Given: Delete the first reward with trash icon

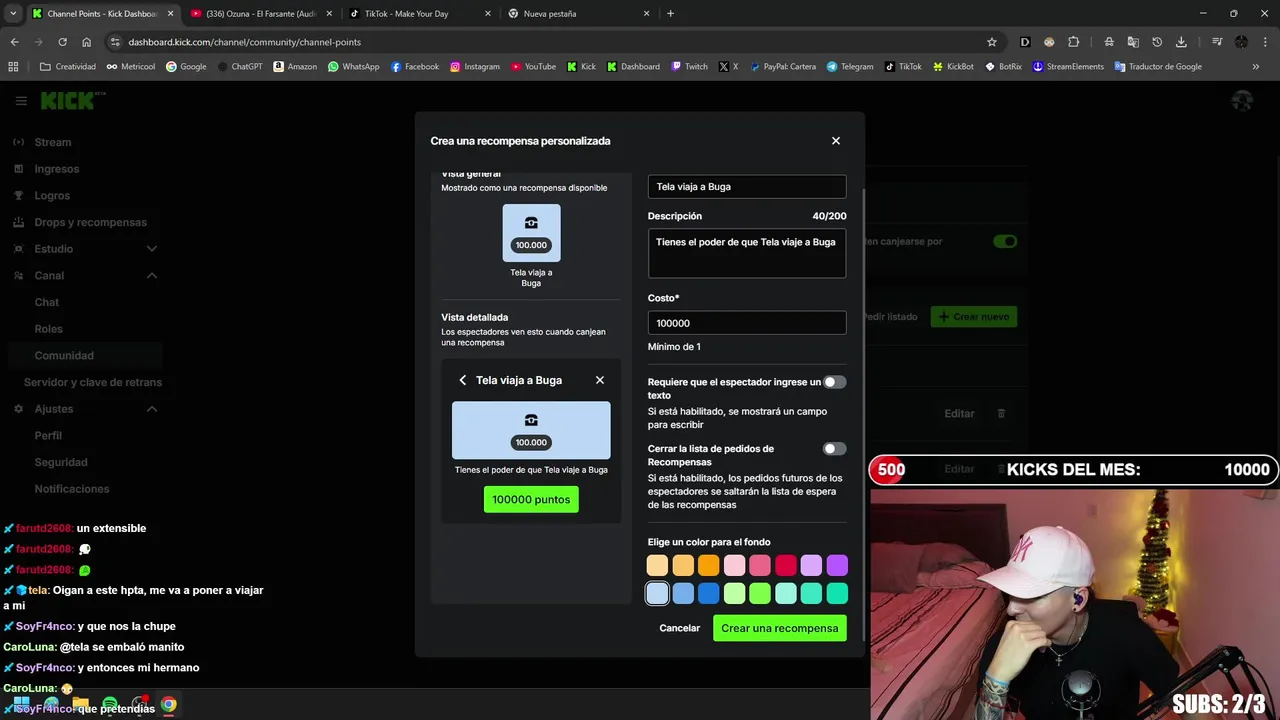Looking at the screenshot, I should [1001, 413].
